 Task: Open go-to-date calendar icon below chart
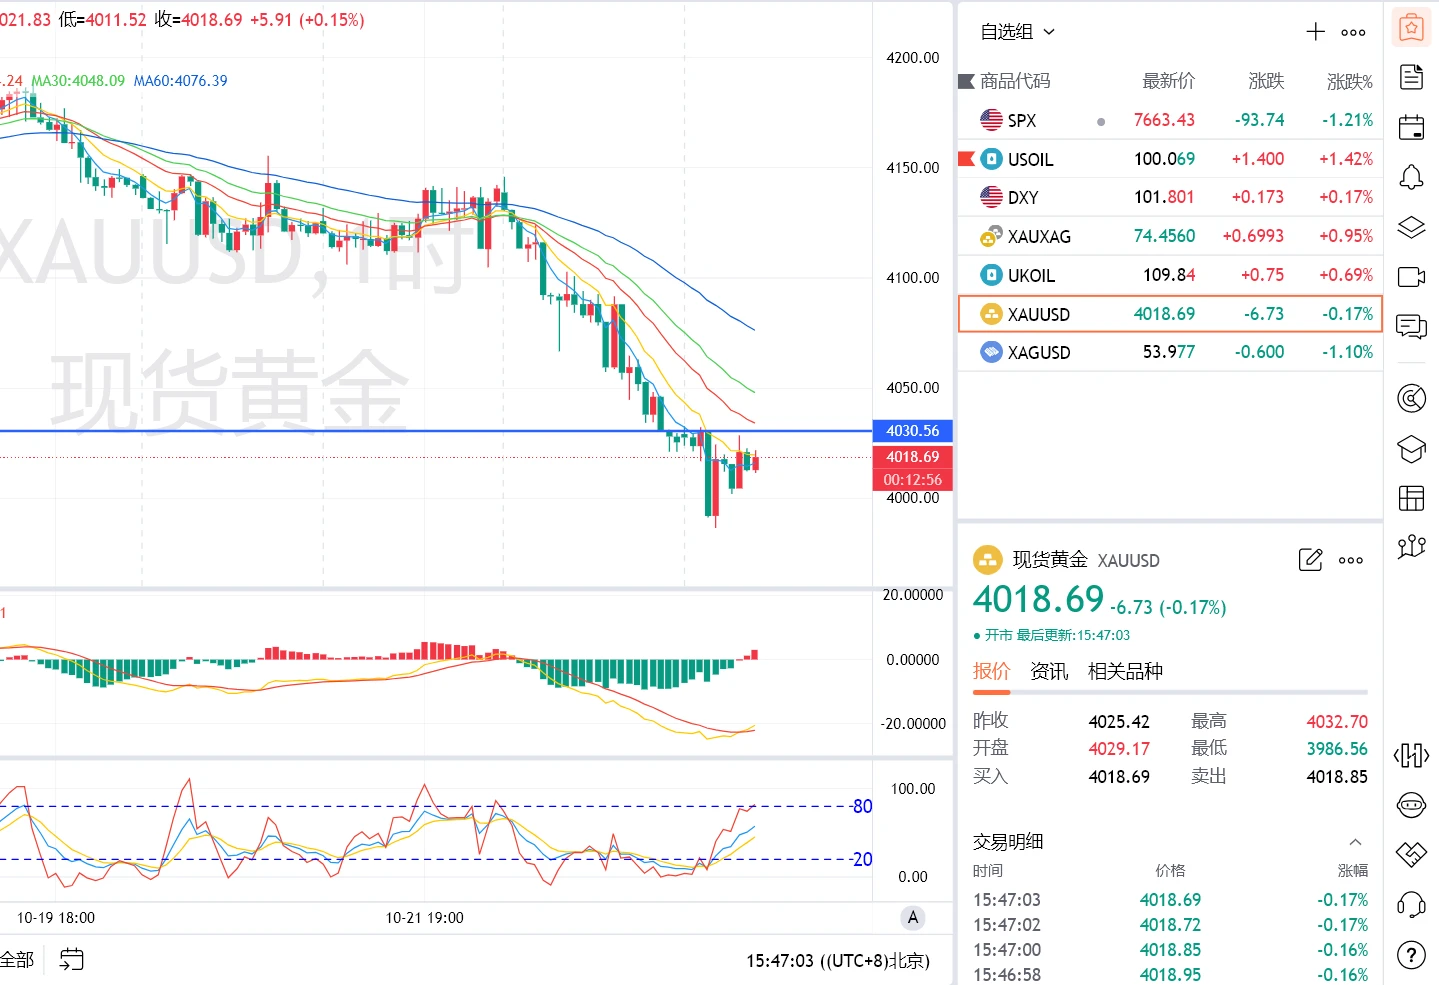point(72,960)
